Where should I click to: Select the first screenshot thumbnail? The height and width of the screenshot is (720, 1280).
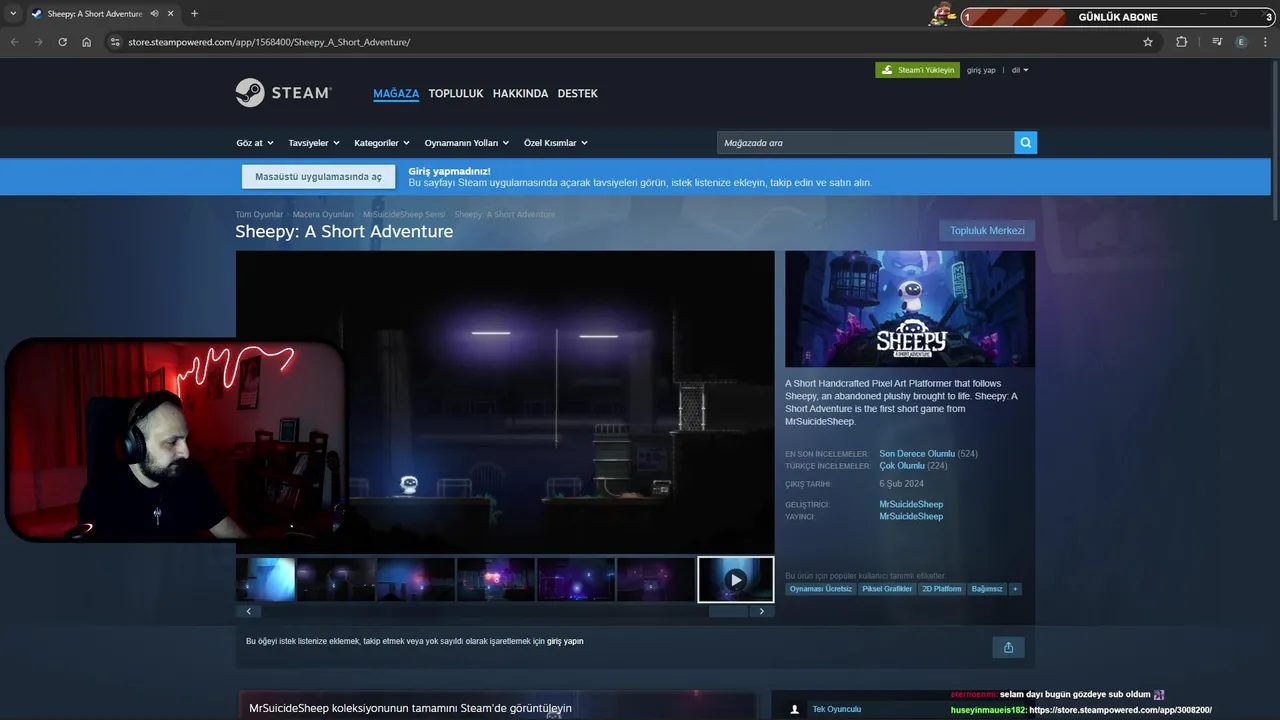[265, 580]
